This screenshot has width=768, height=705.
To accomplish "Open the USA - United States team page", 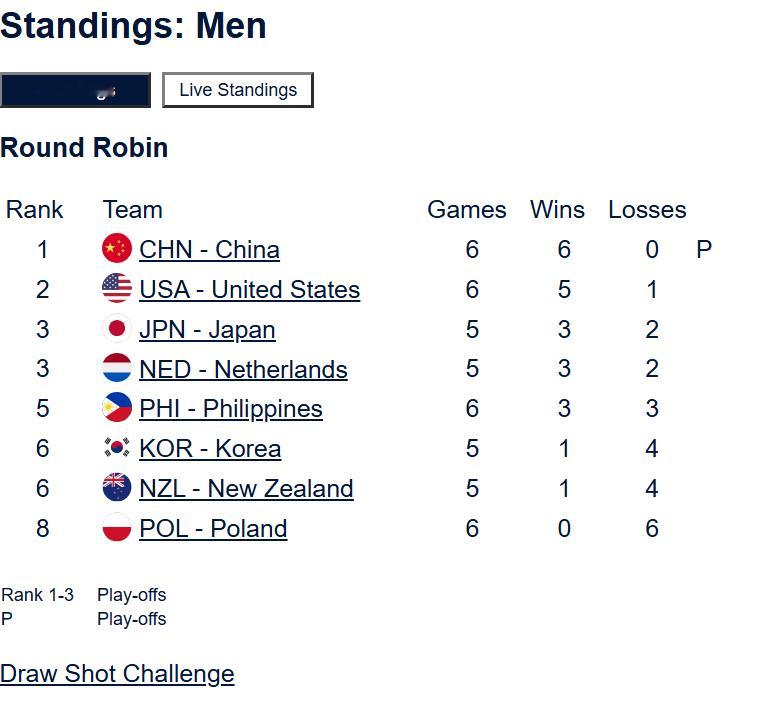I will tap(249, 289).
